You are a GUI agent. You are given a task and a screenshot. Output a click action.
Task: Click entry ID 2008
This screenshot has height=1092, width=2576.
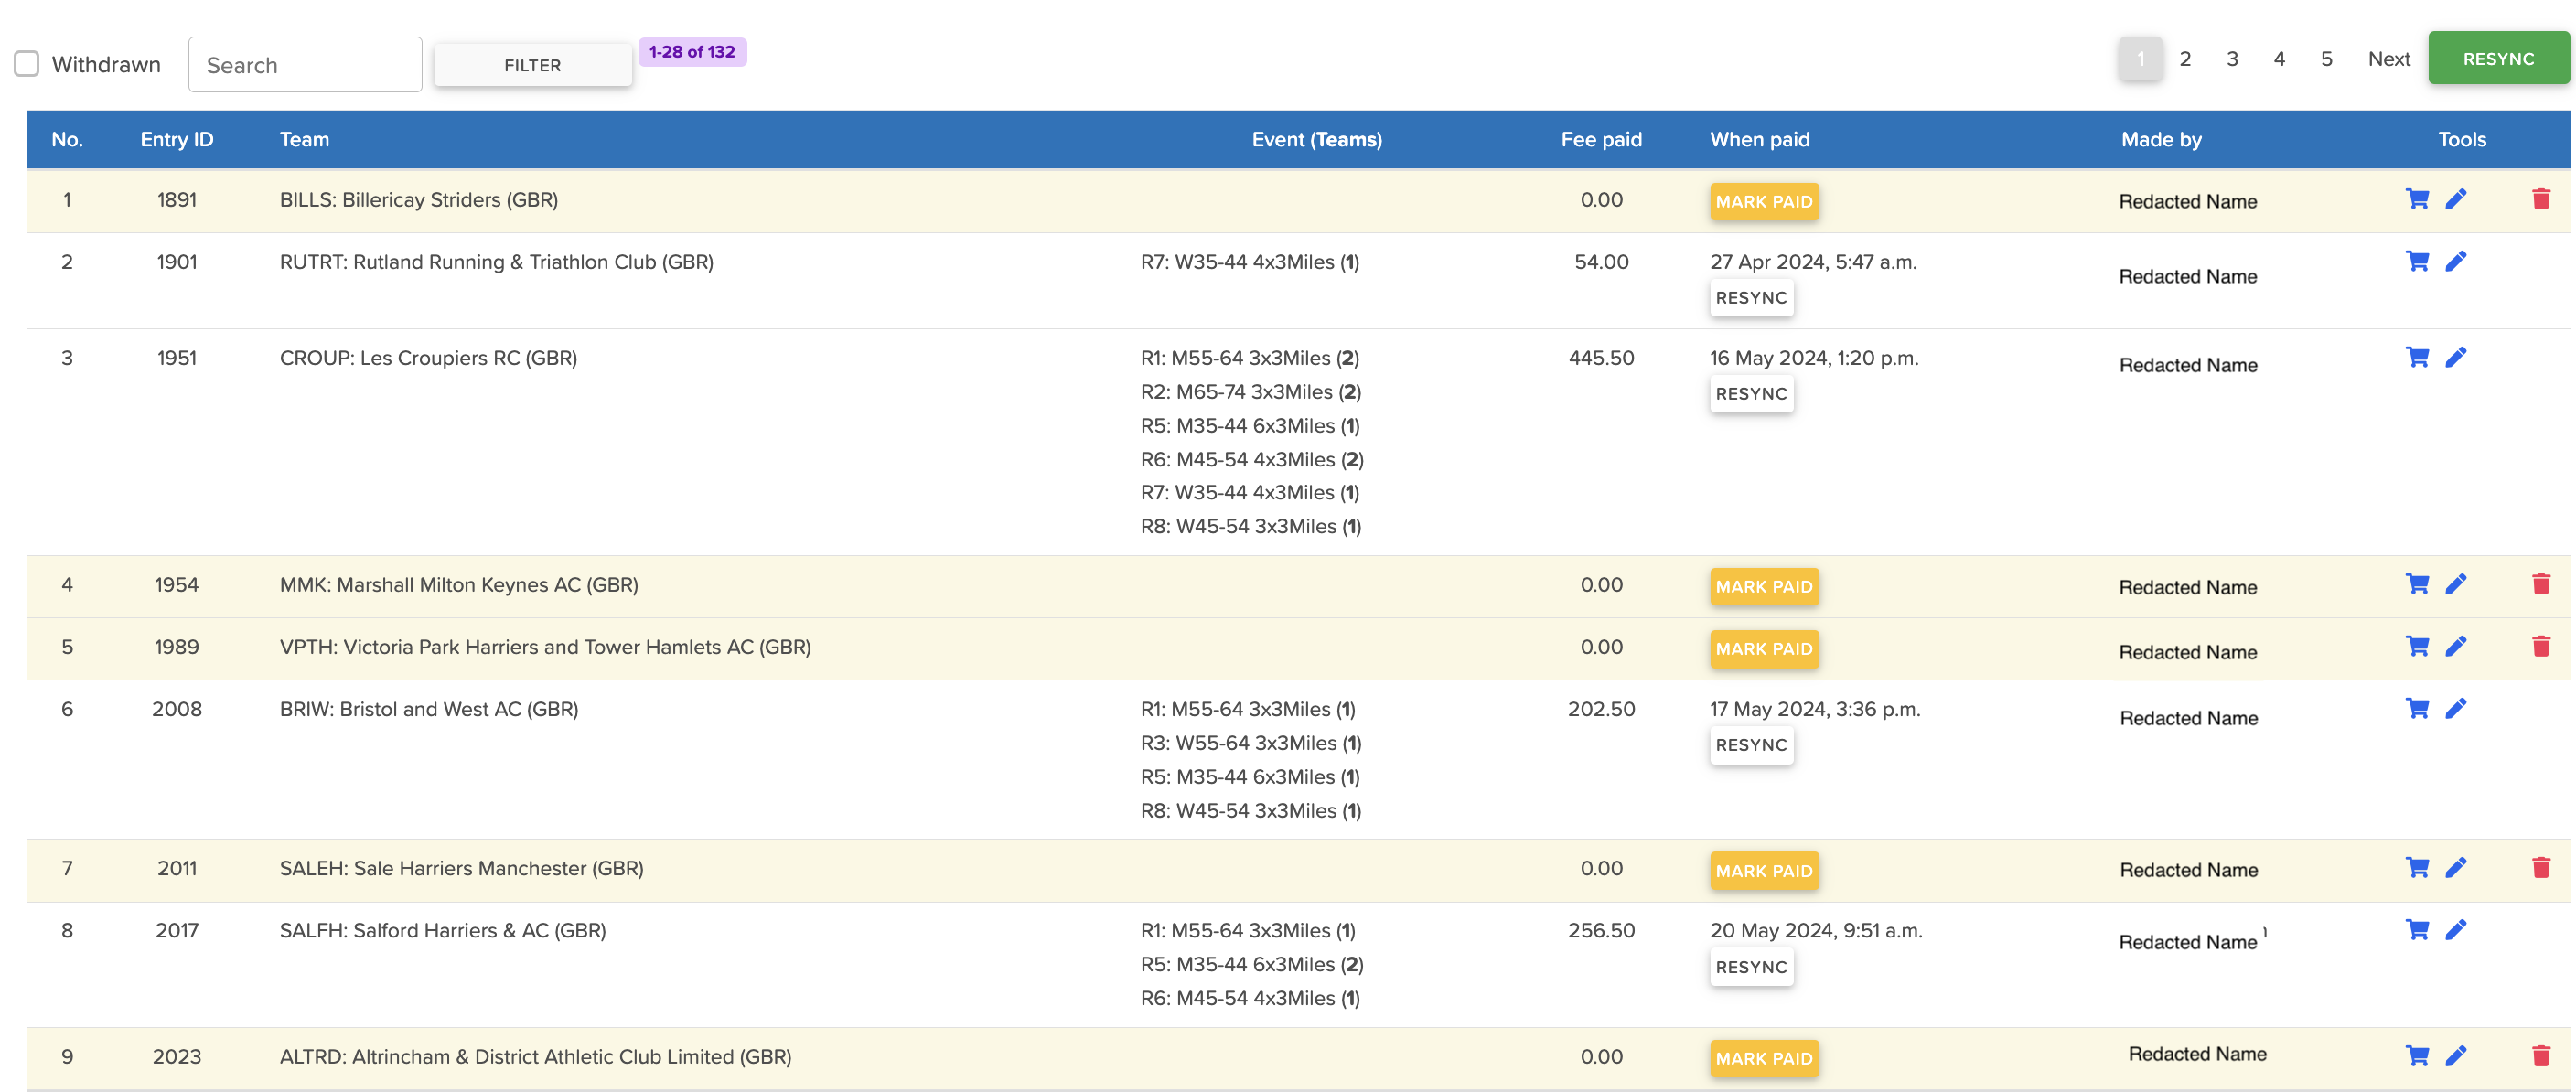pos(177,708)
